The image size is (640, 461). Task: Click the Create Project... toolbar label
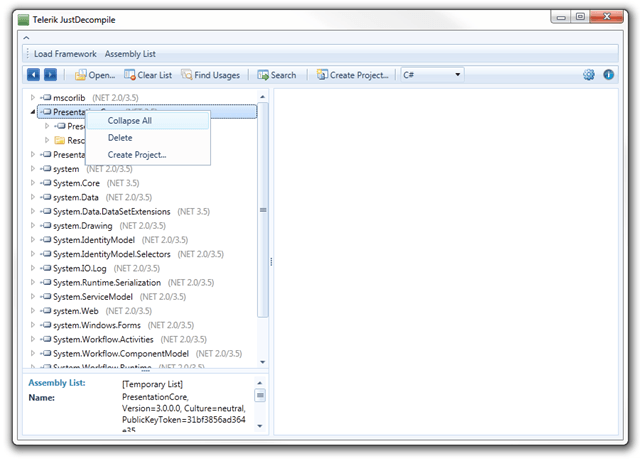pyautogui.click(x=359, y=75)
